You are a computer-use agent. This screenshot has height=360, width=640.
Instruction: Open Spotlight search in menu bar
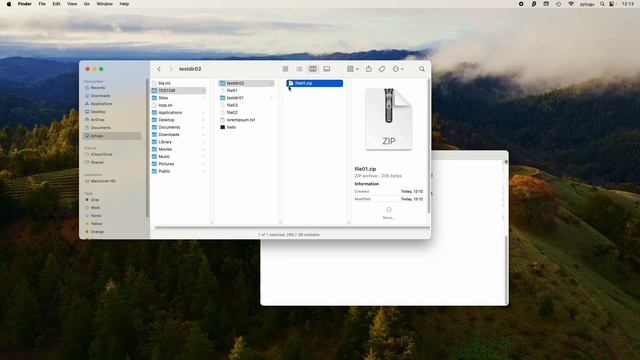(602, 4)
